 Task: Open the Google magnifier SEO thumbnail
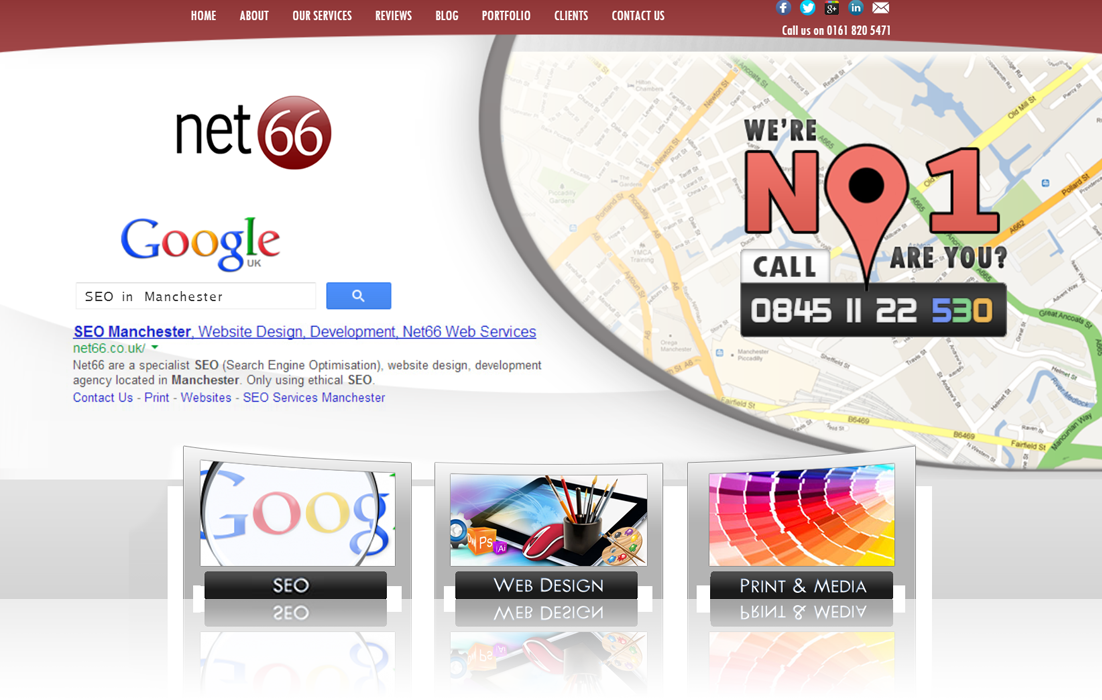[297, 514]
